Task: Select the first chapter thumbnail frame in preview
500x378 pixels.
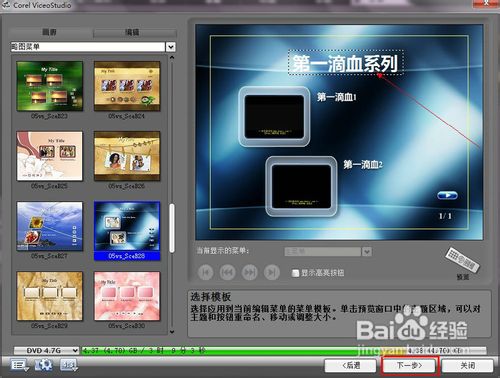Action: click(274, 116)
